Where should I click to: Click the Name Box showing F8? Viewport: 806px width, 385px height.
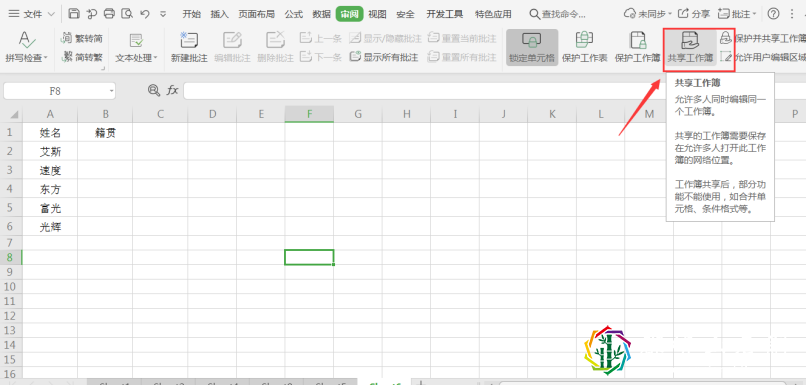55,91
